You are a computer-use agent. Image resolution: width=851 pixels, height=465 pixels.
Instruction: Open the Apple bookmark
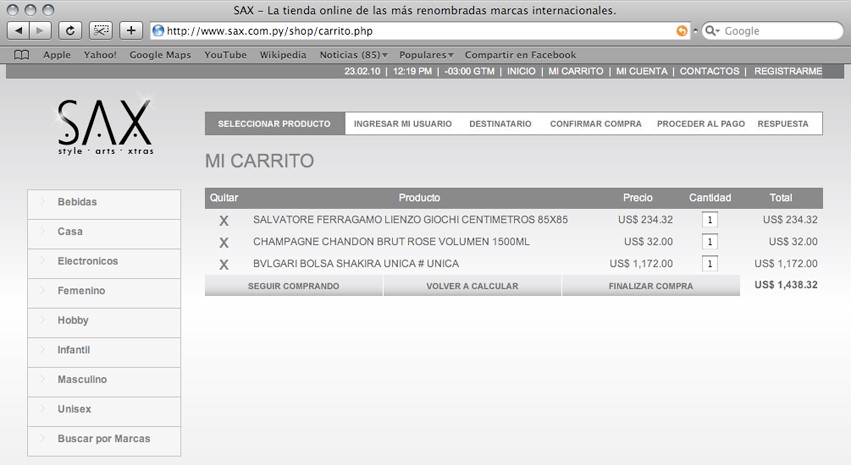57,55
